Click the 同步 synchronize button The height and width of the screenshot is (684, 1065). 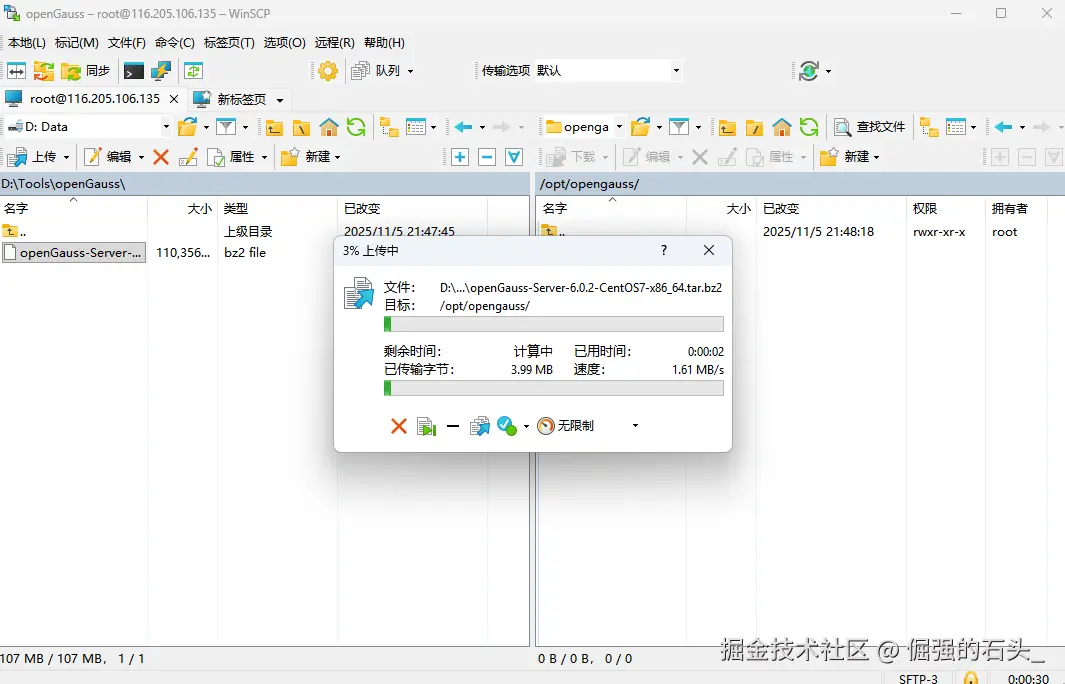[x=86, y=71]
